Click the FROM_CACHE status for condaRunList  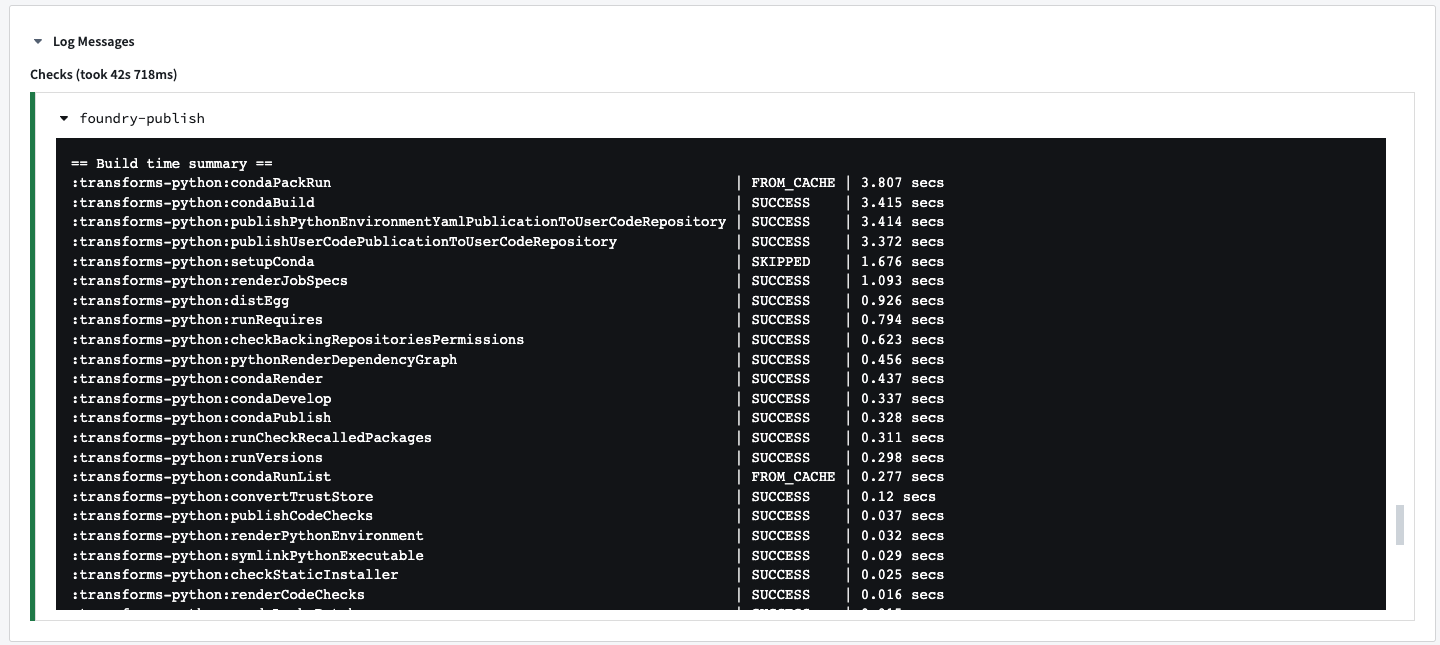pos(793,477)
